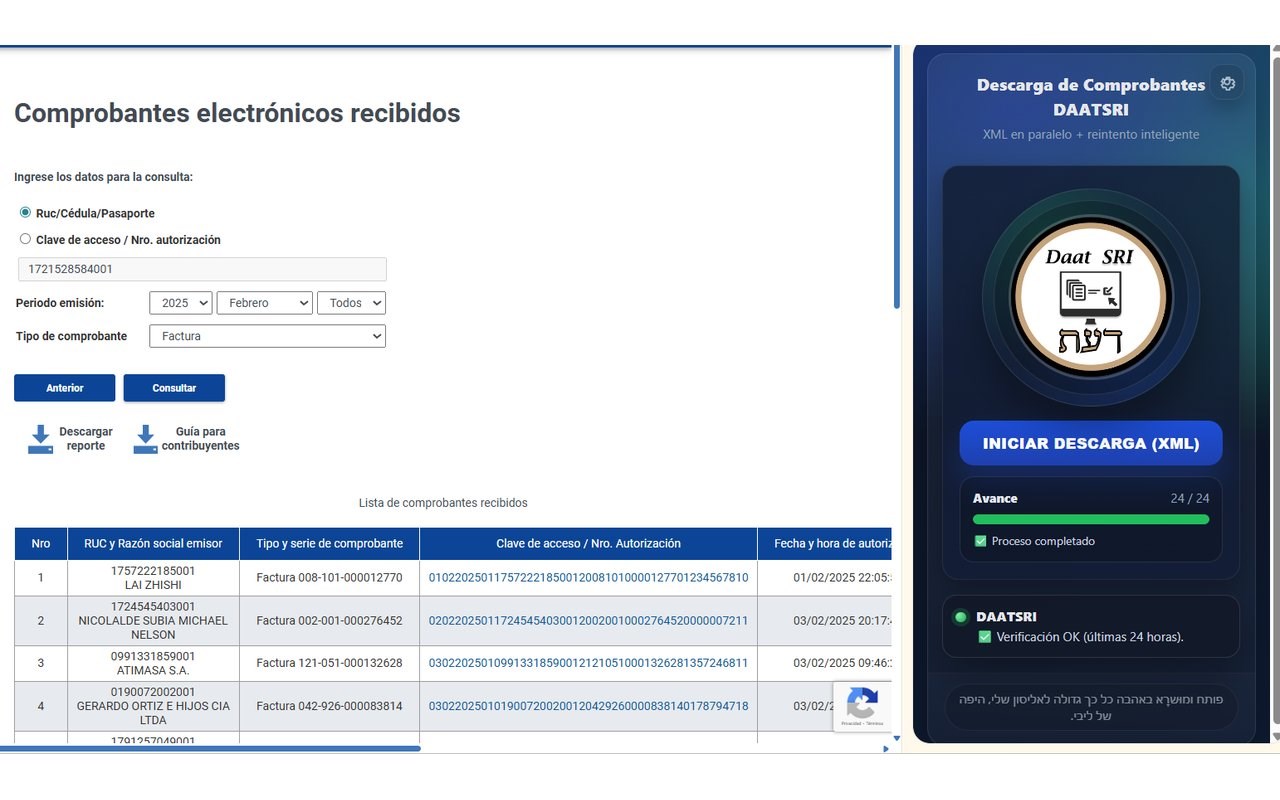Expand the Tipo de comprobante Factura dropdown
Image resolution: width=1280 pixels, height=800 pixels.
267,336
